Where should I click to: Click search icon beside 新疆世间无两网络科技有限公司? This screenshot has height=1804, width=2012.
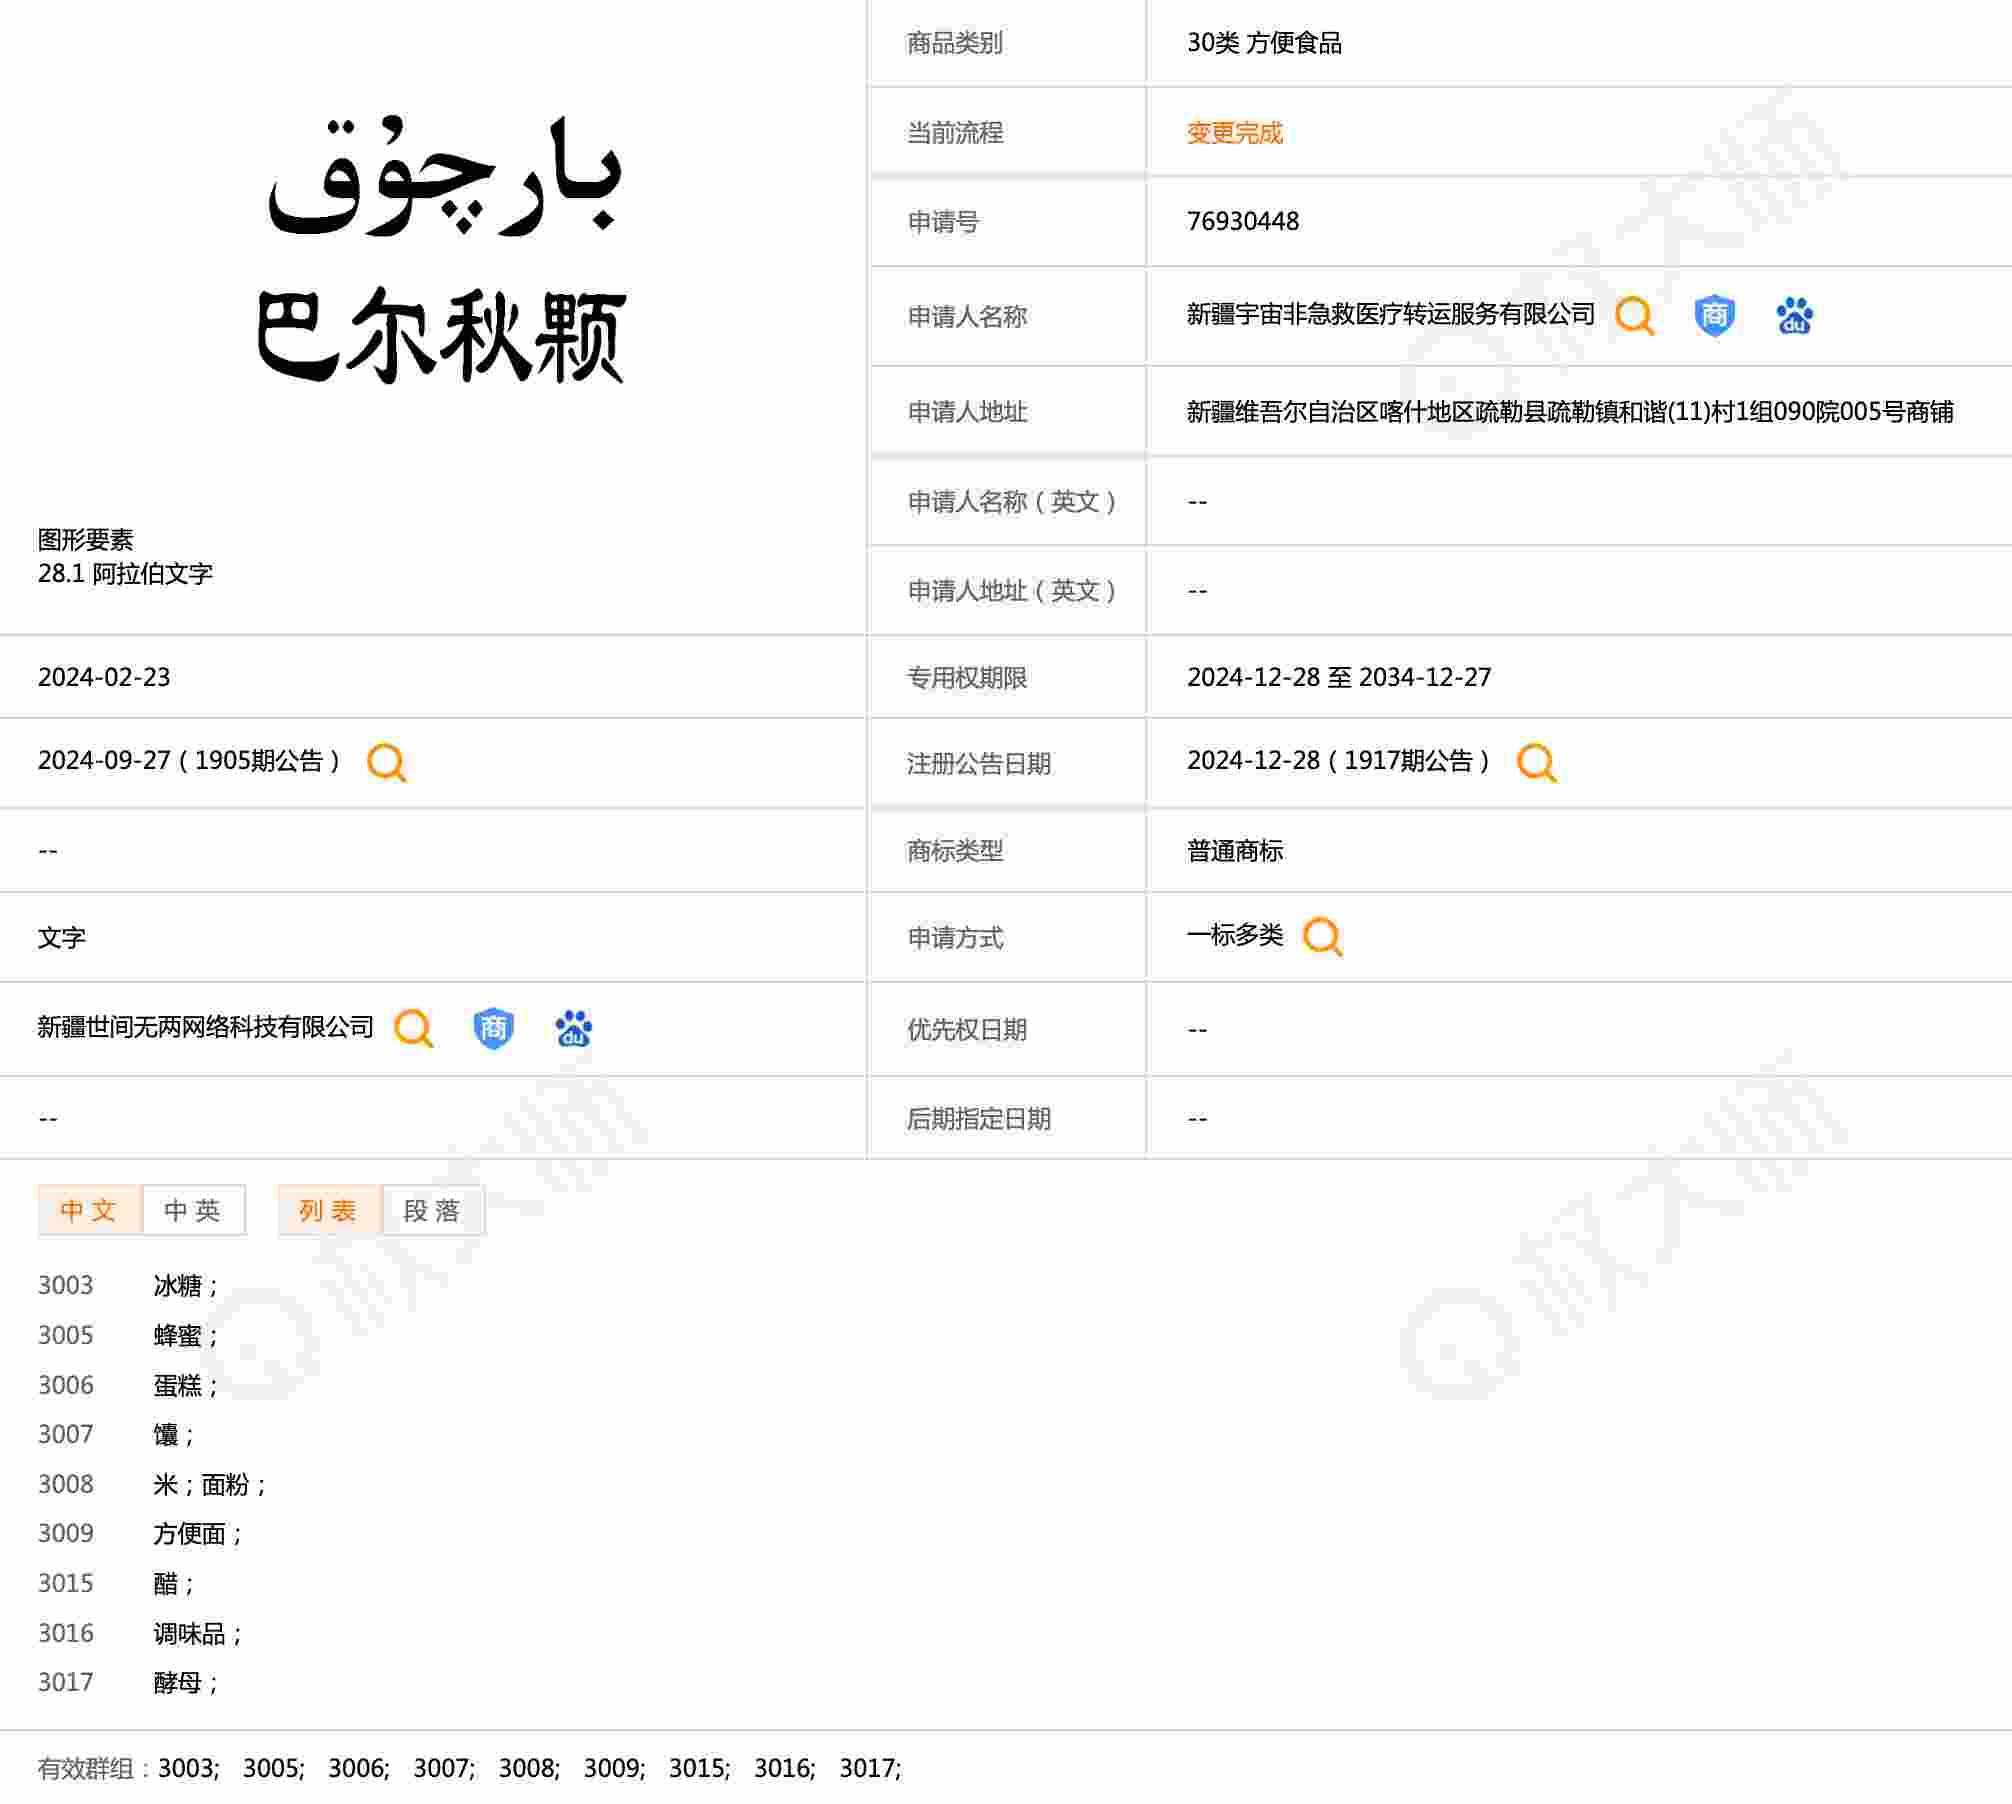pos(413,1028)
